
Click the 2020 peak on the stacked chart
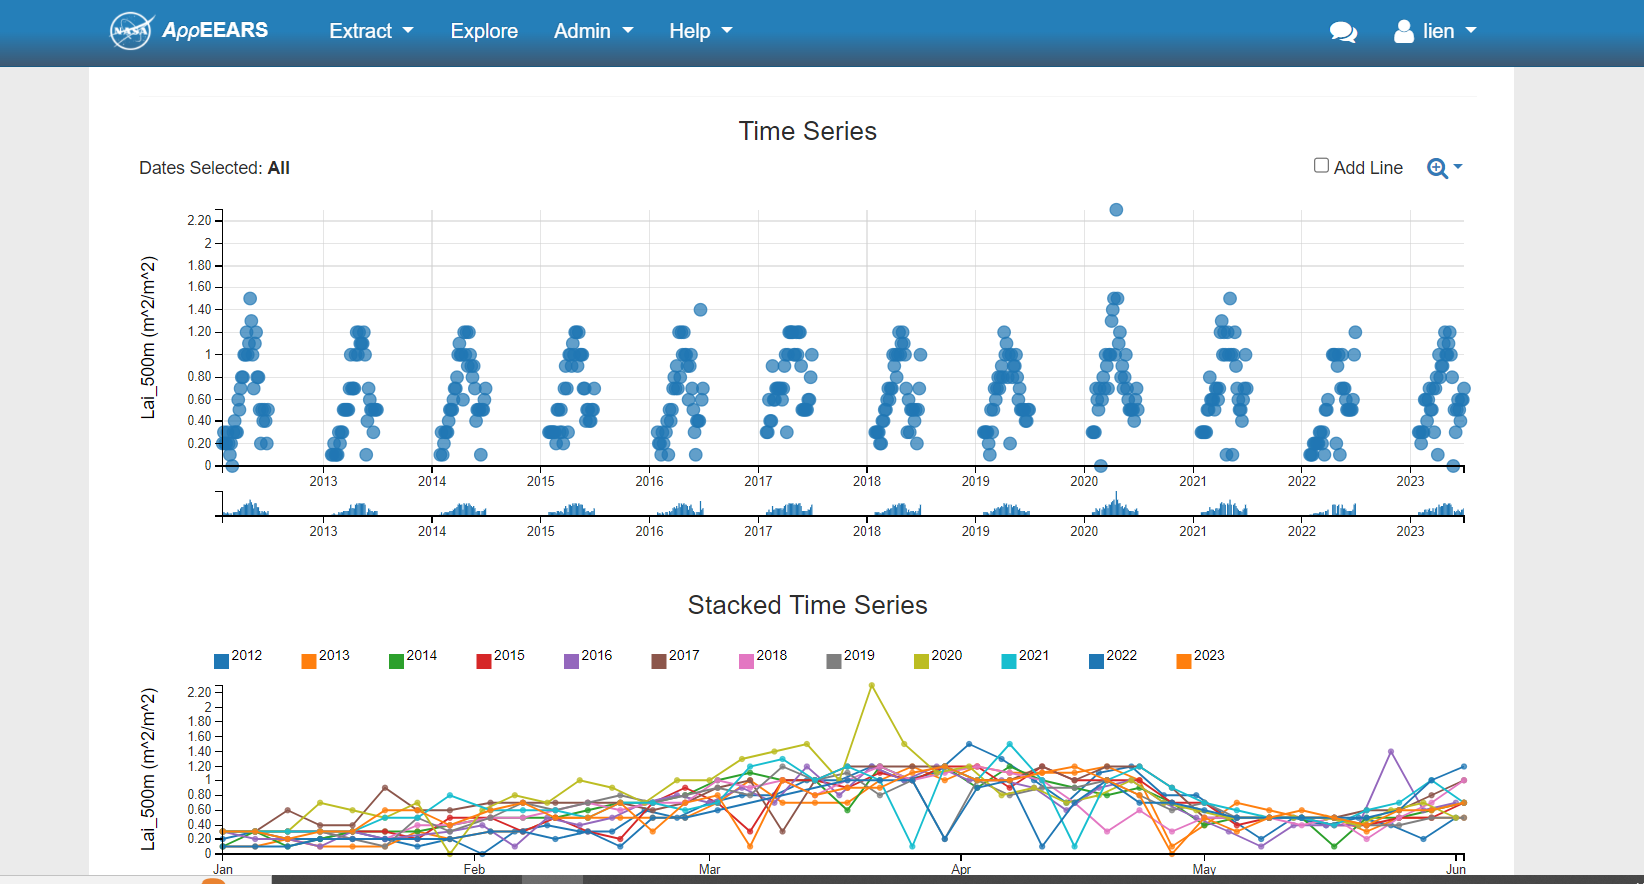(872, 685)
